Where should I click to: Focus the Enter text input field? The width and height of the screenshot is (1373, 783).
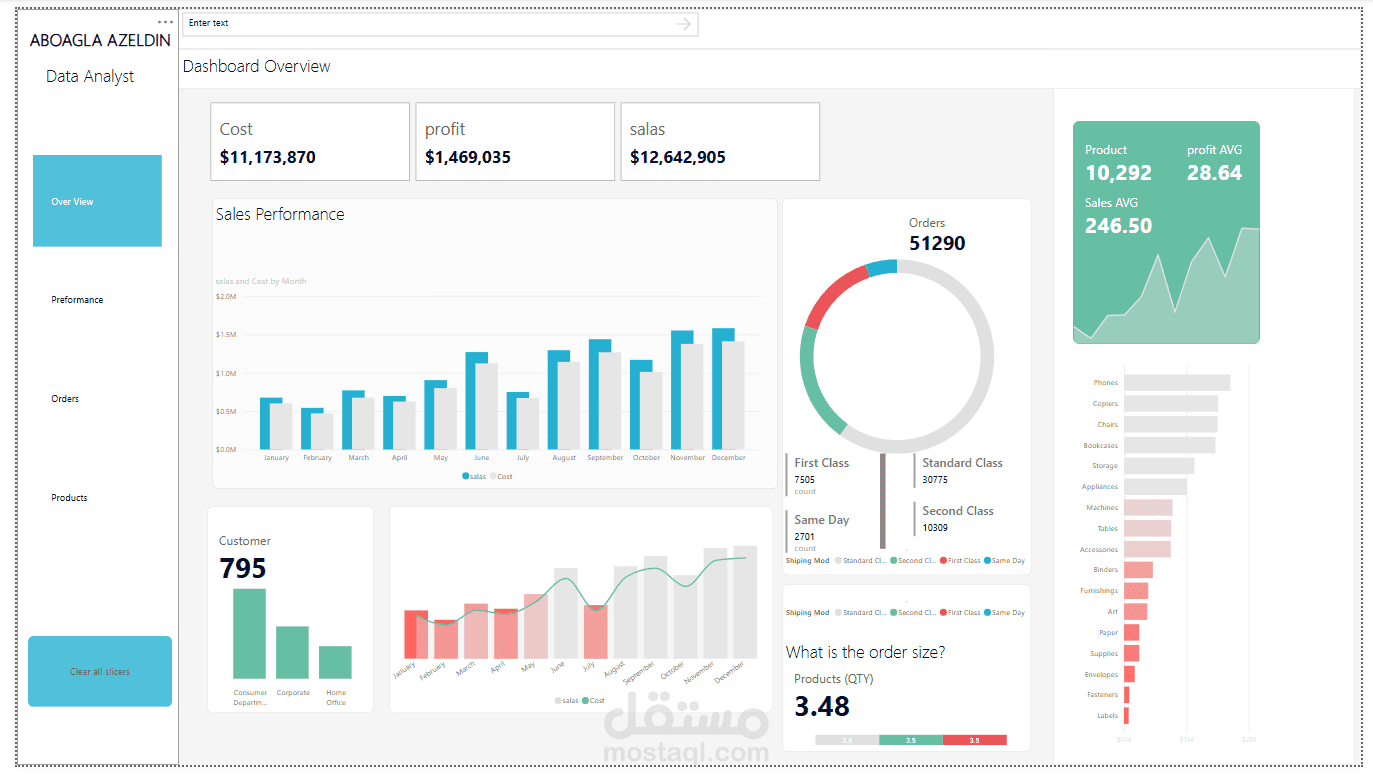pos(440,24)
